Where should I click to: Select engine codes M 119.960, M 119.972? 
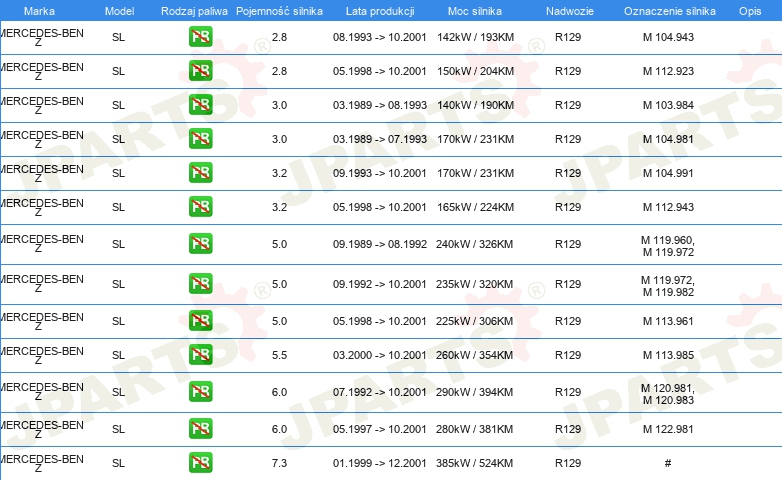click(668, 246)
